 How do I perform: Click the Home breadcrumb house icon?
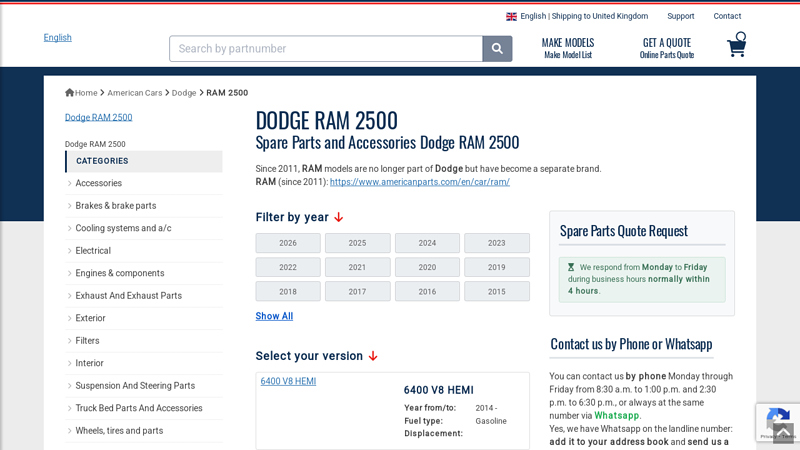click(69, 92)
